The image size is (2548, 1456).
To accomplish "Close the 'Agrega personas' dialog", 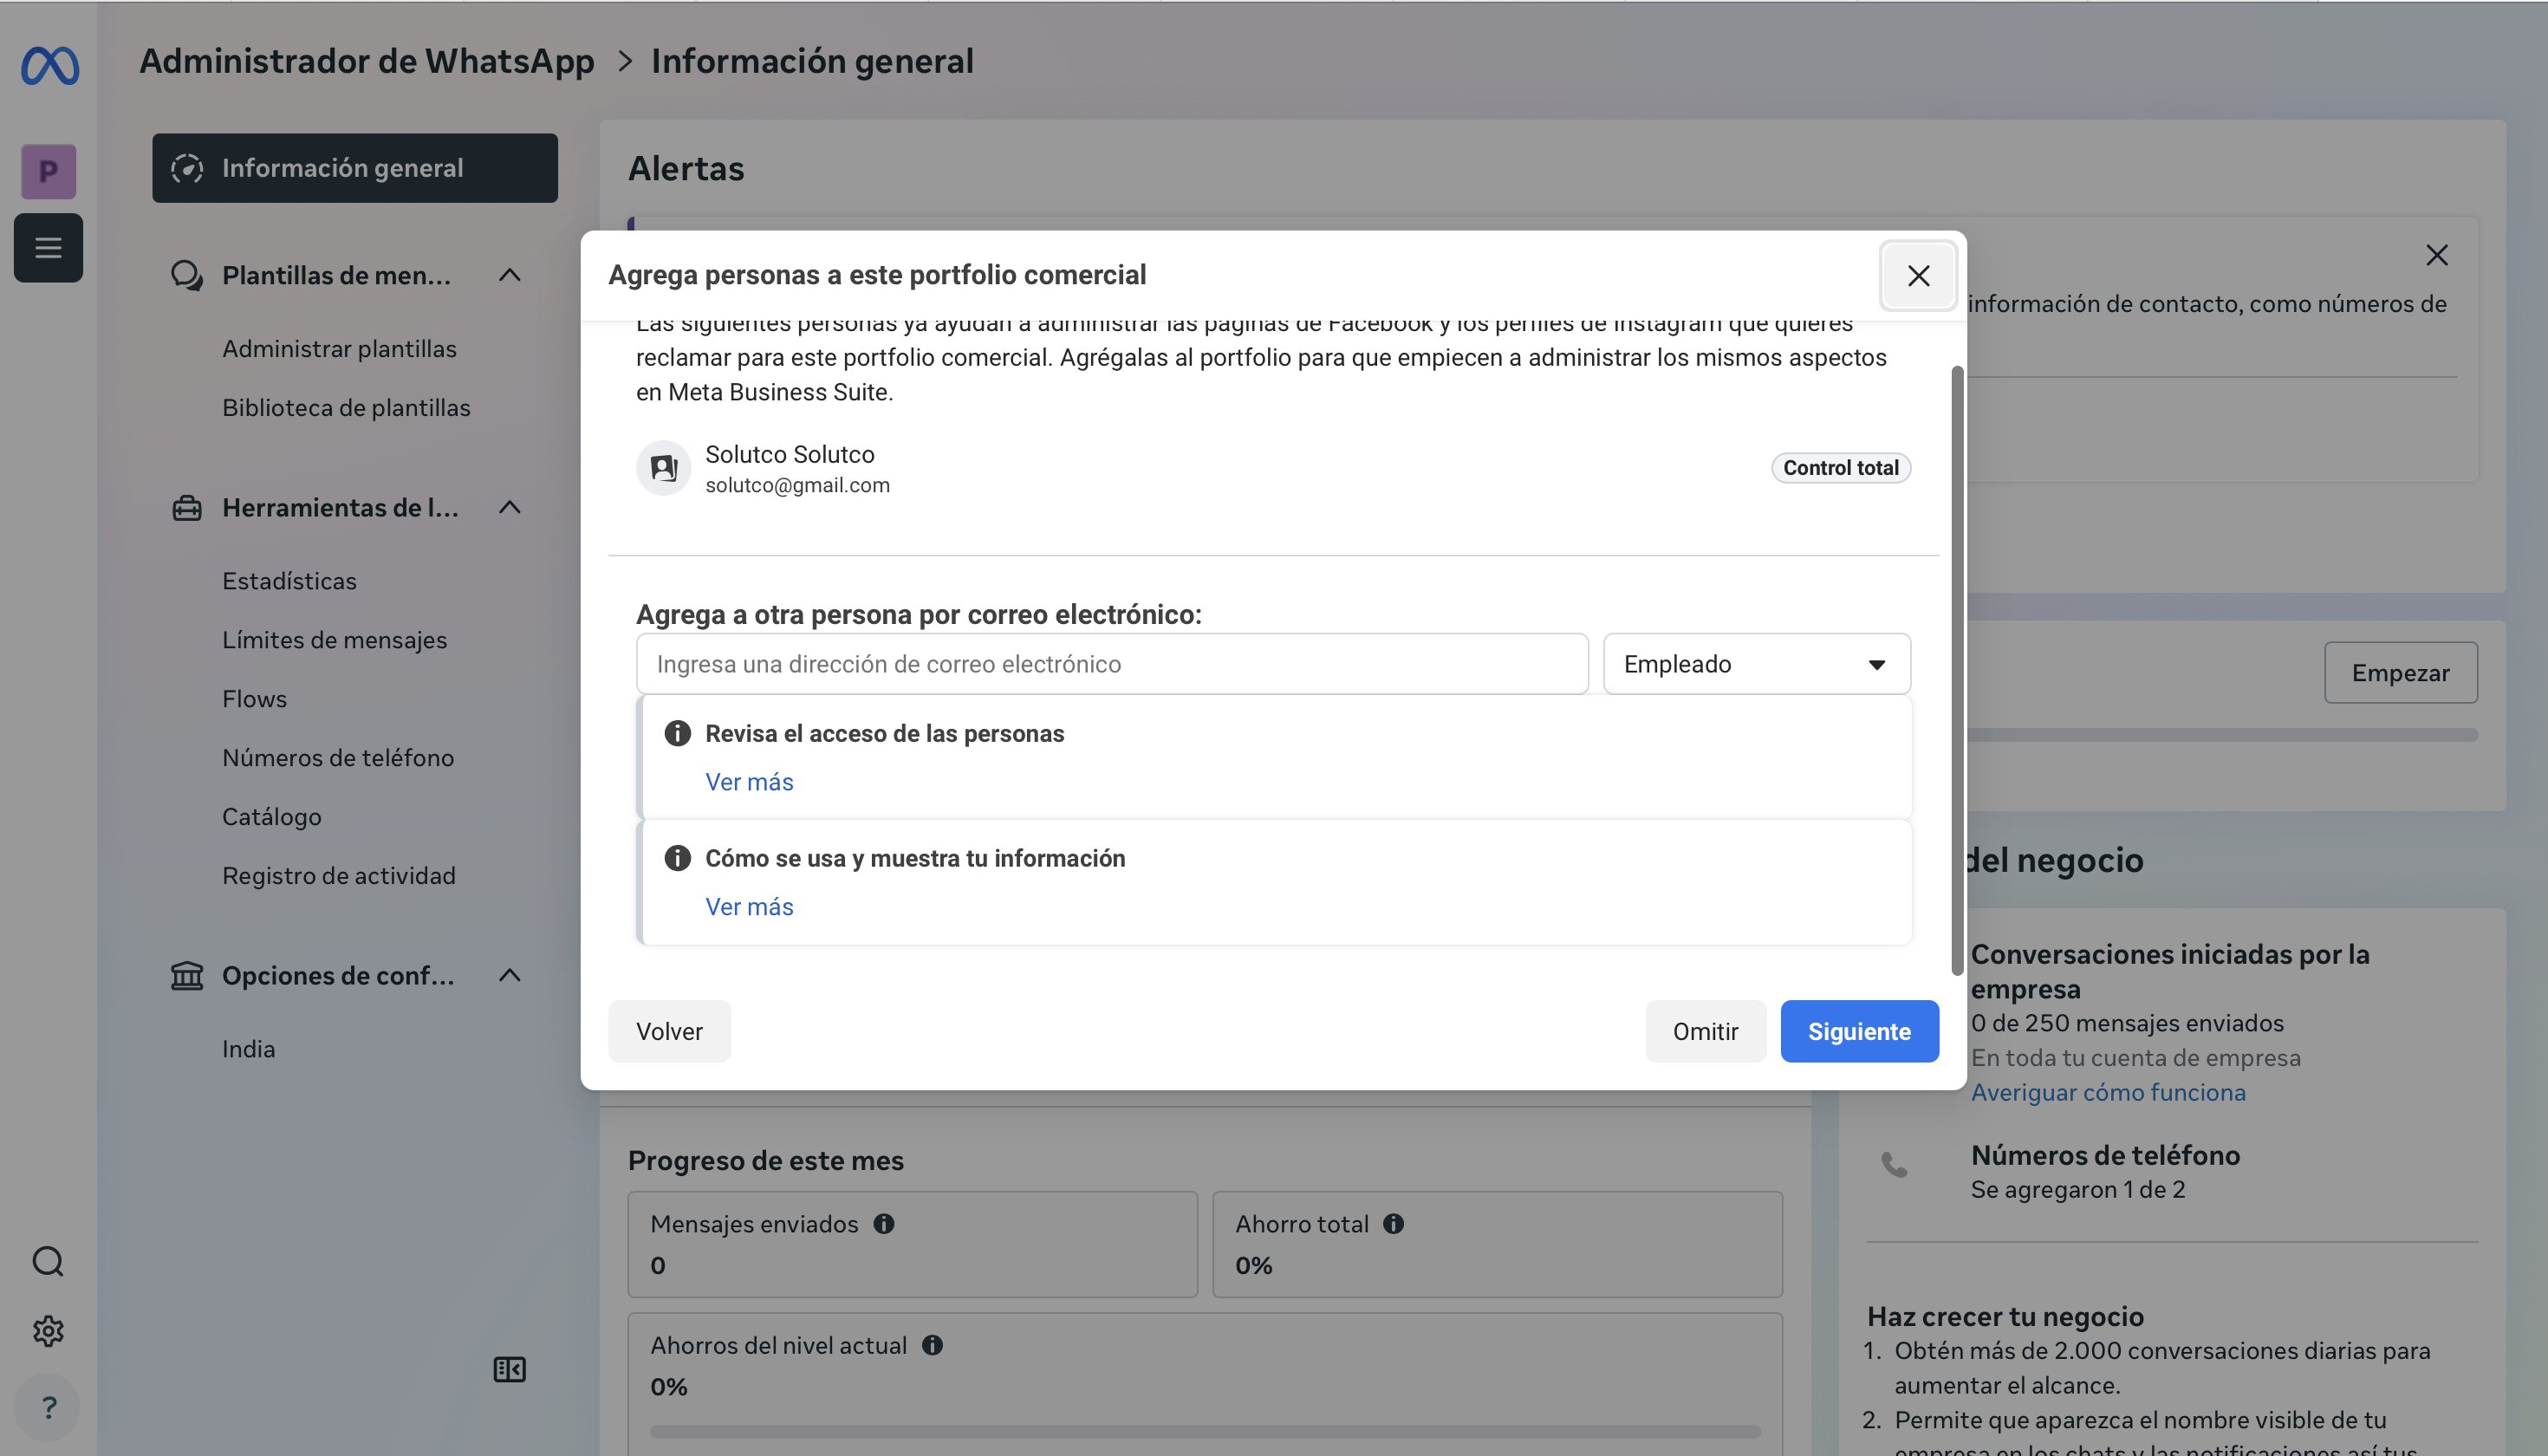I will [1917, 275].
